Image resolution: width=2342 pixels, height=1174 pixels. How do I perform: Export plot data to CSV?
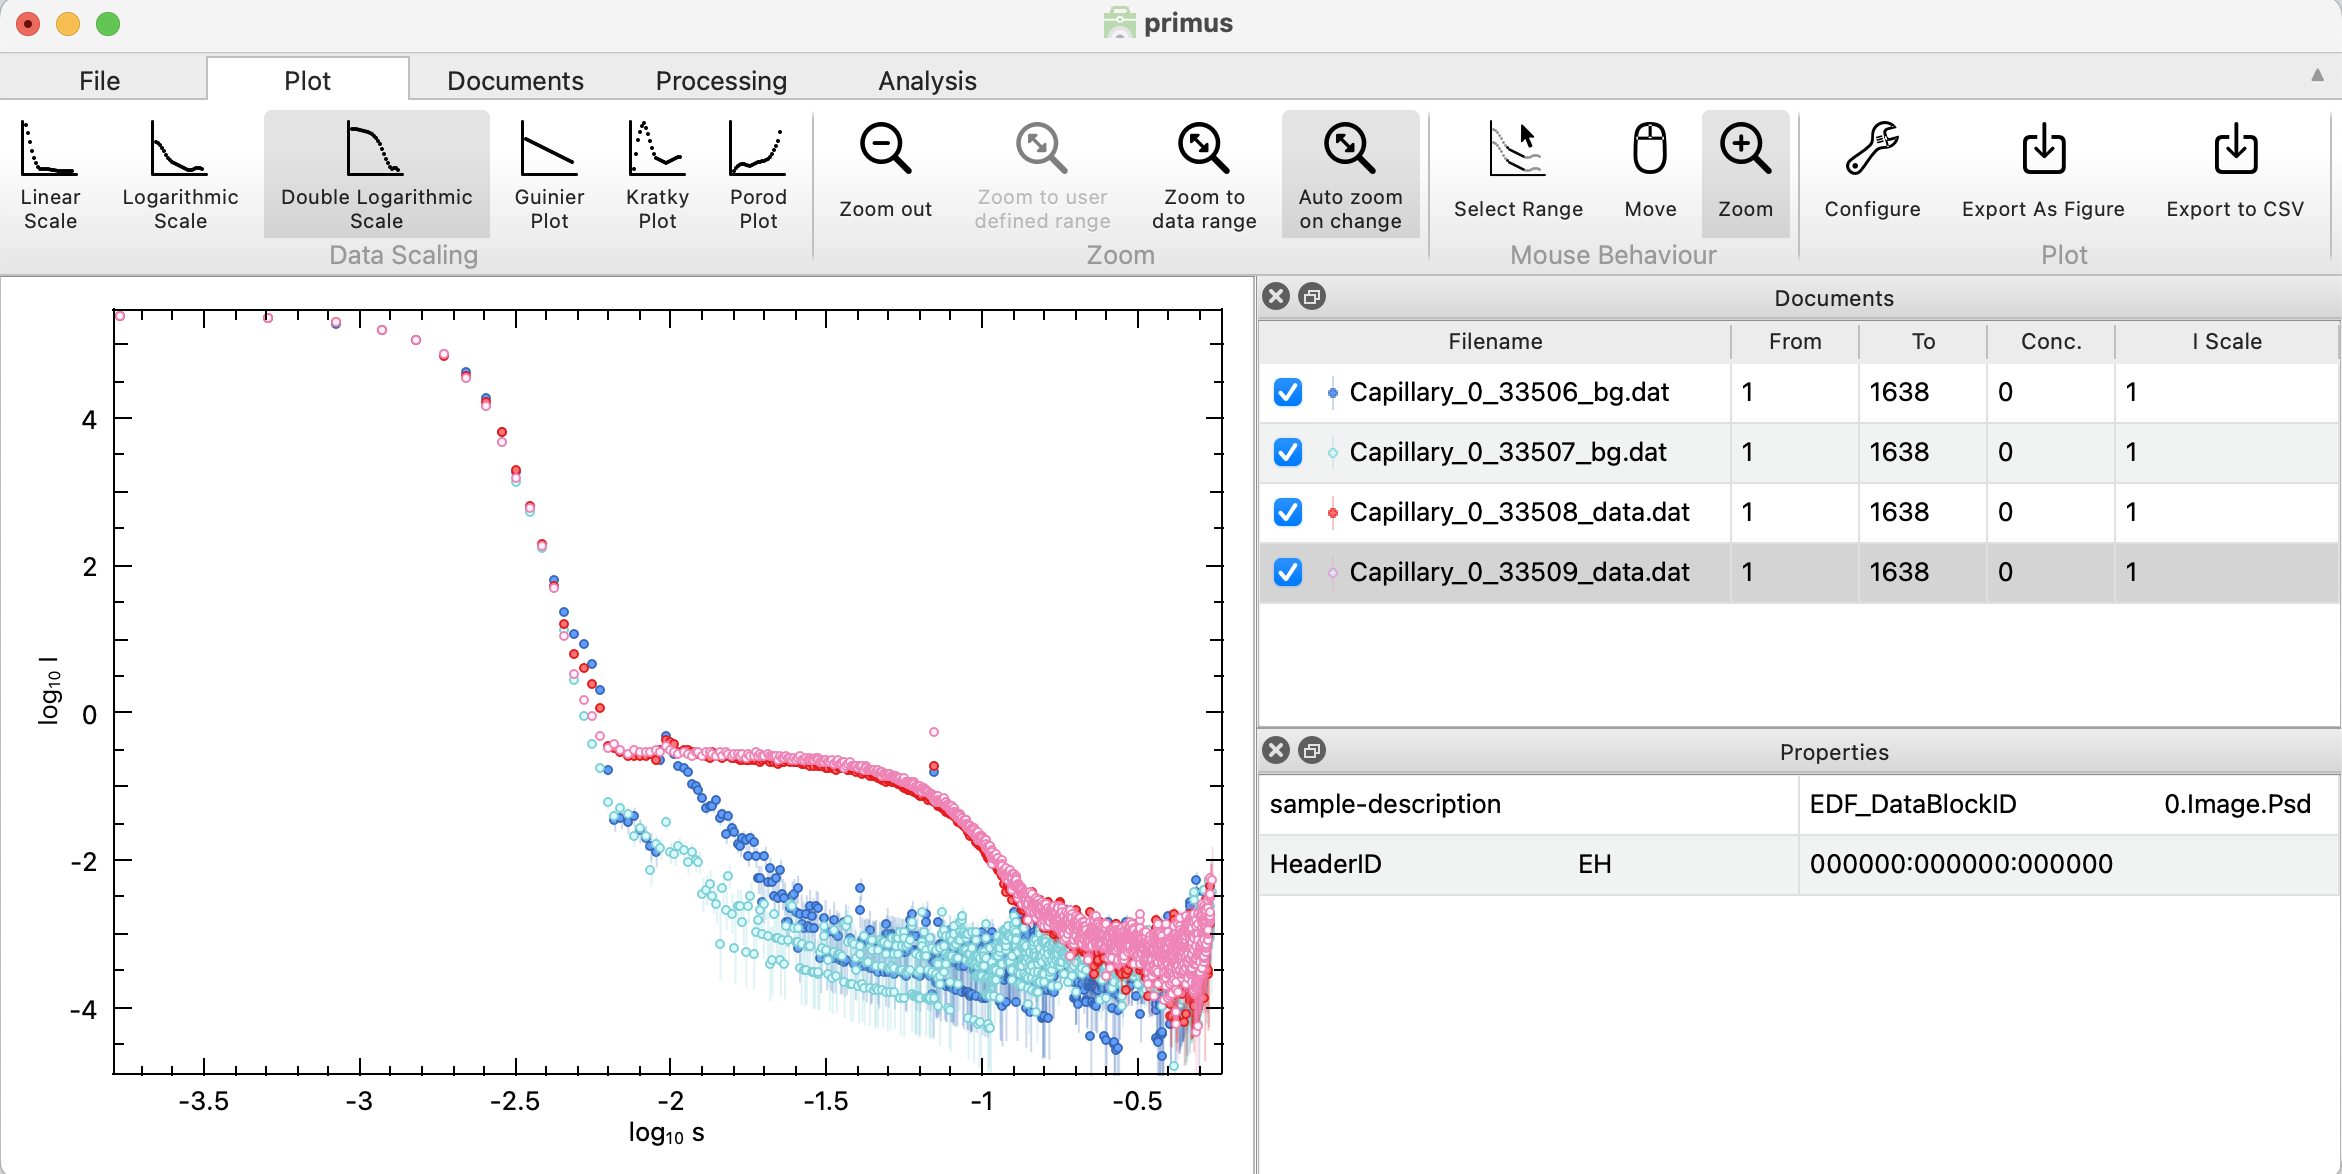[2235, 172]
